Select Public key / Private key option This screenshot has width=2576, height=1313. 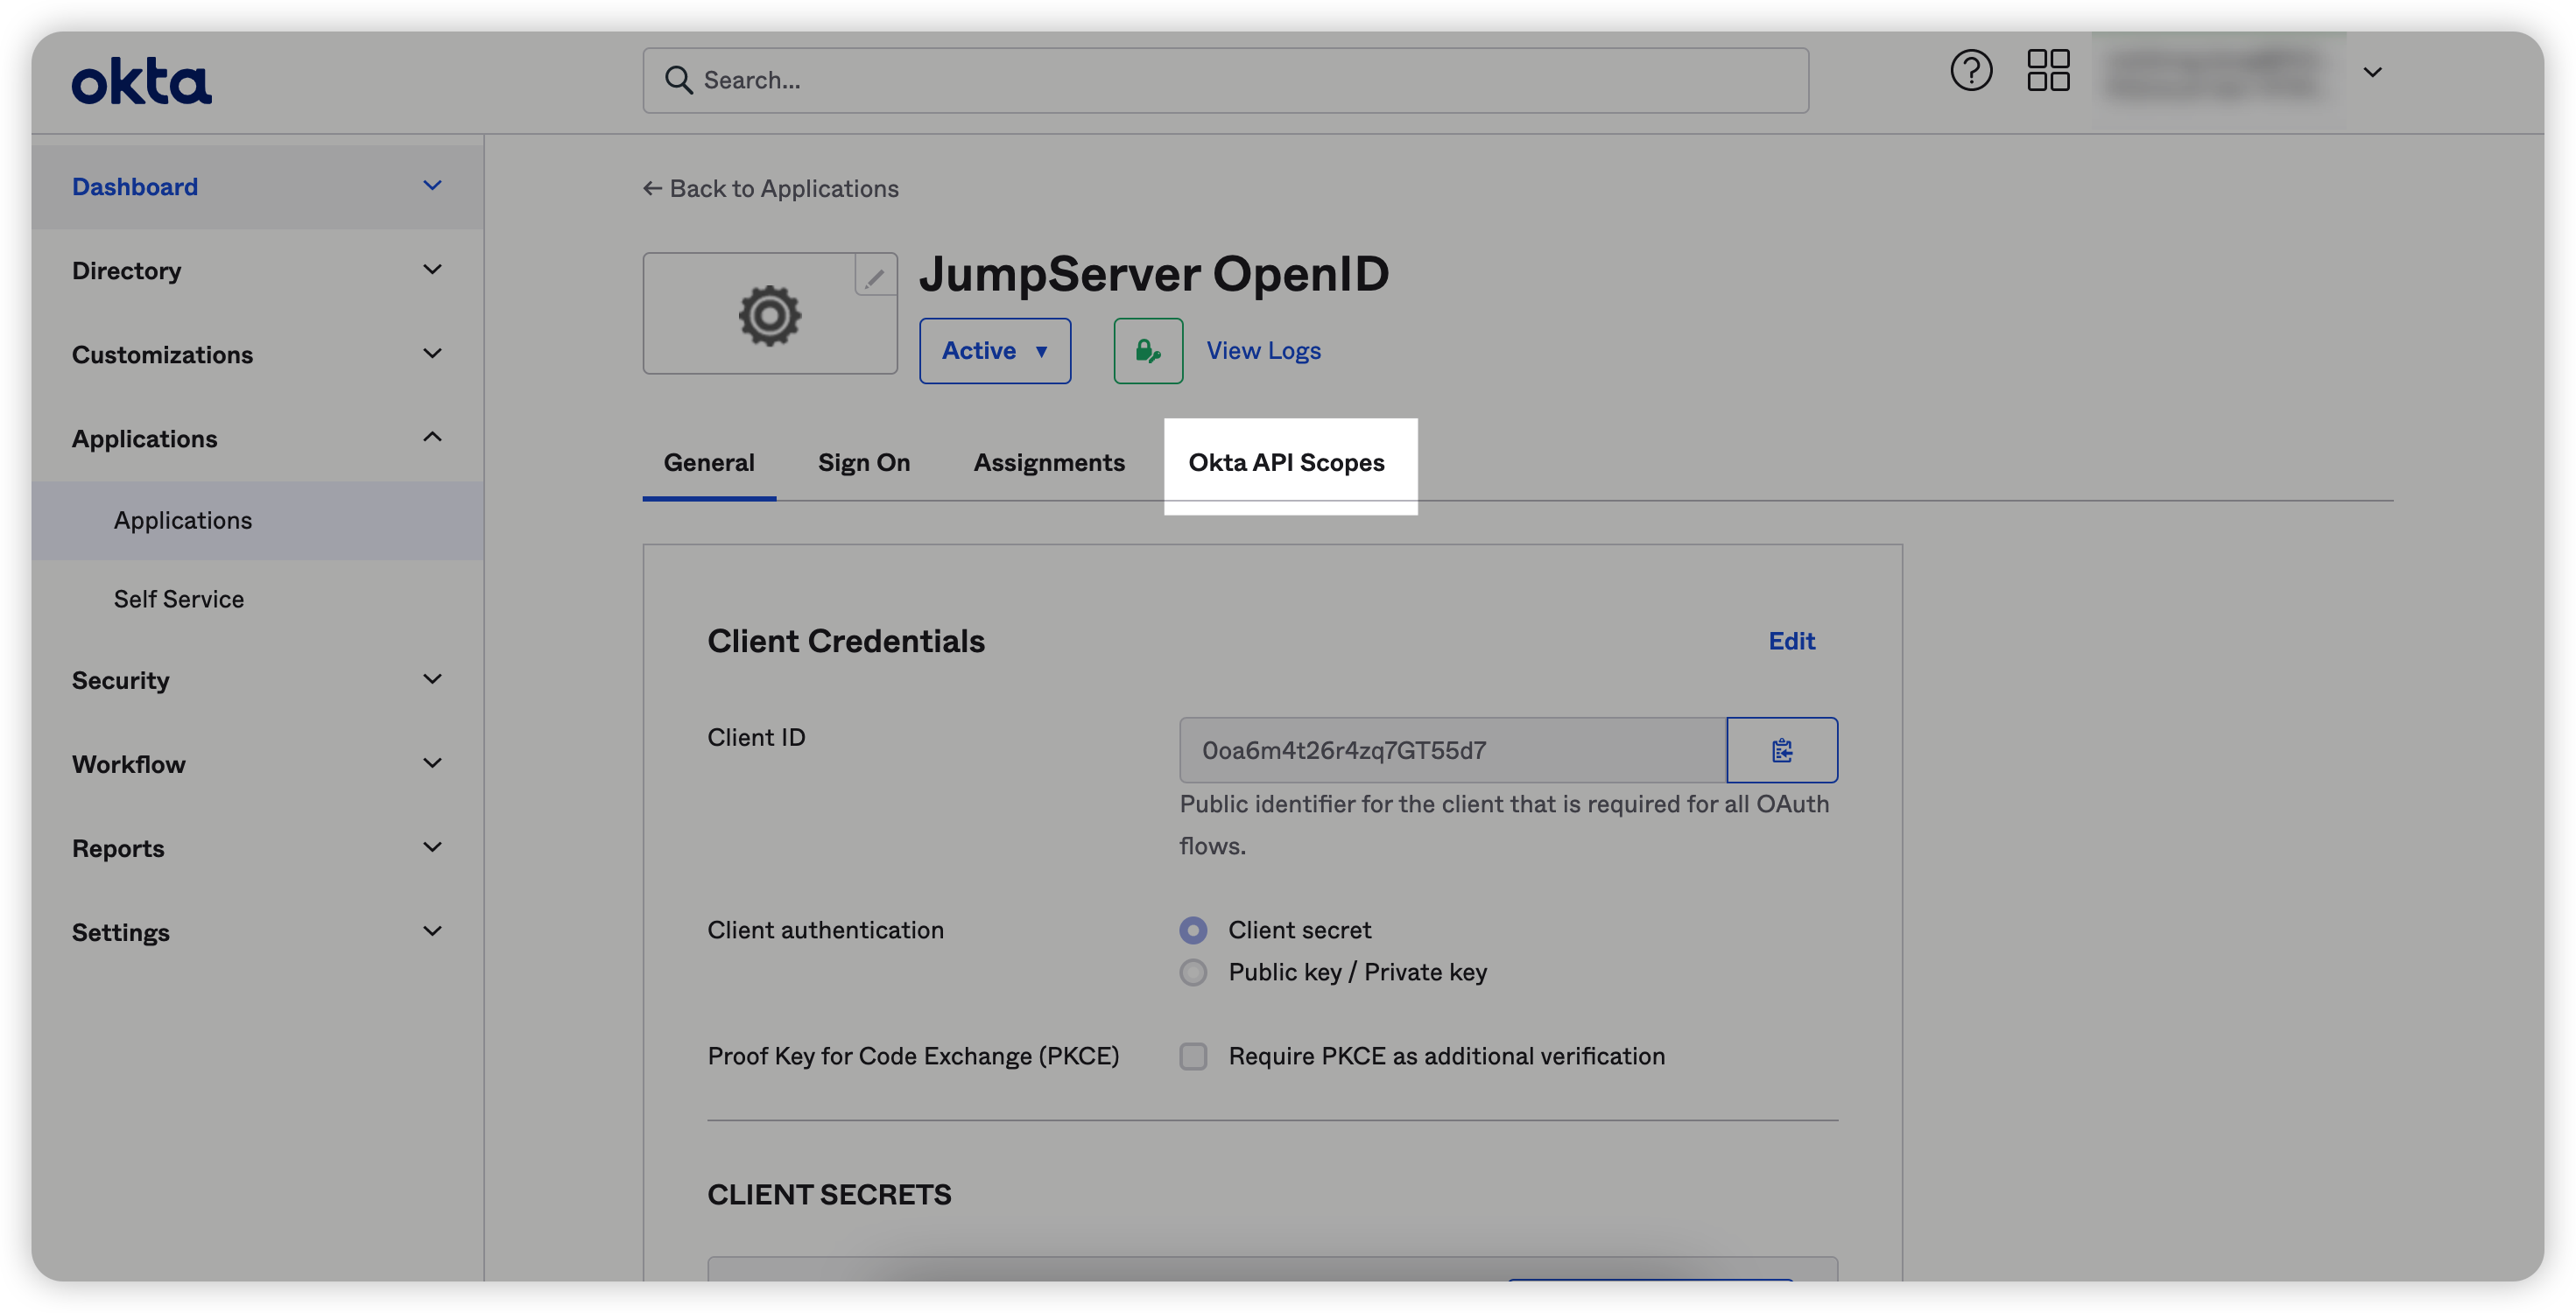[x=1193, y=972]
